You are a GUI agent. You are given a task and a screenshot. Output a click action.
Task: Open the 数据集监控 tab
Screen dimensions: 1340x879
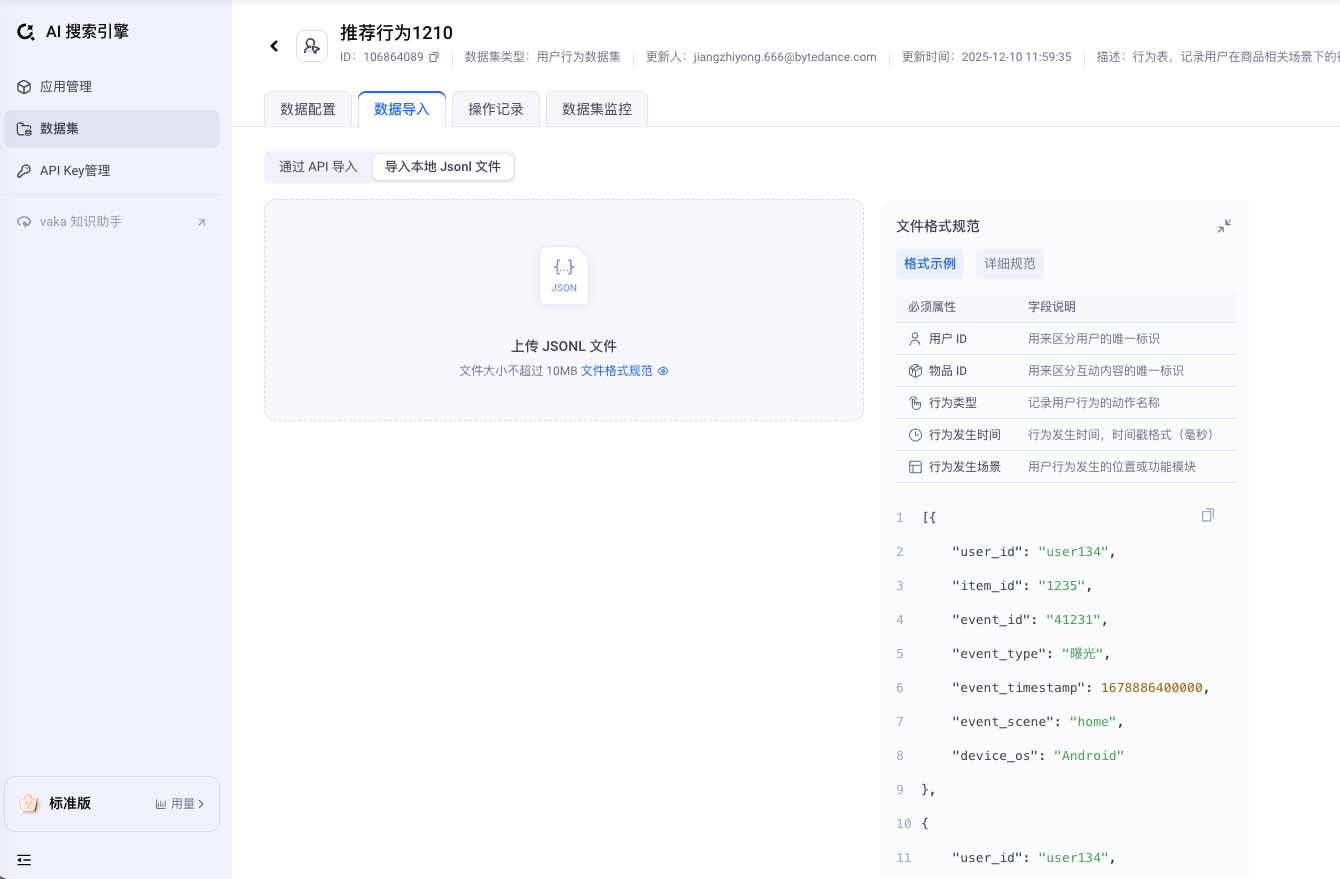tap(597, 109)
